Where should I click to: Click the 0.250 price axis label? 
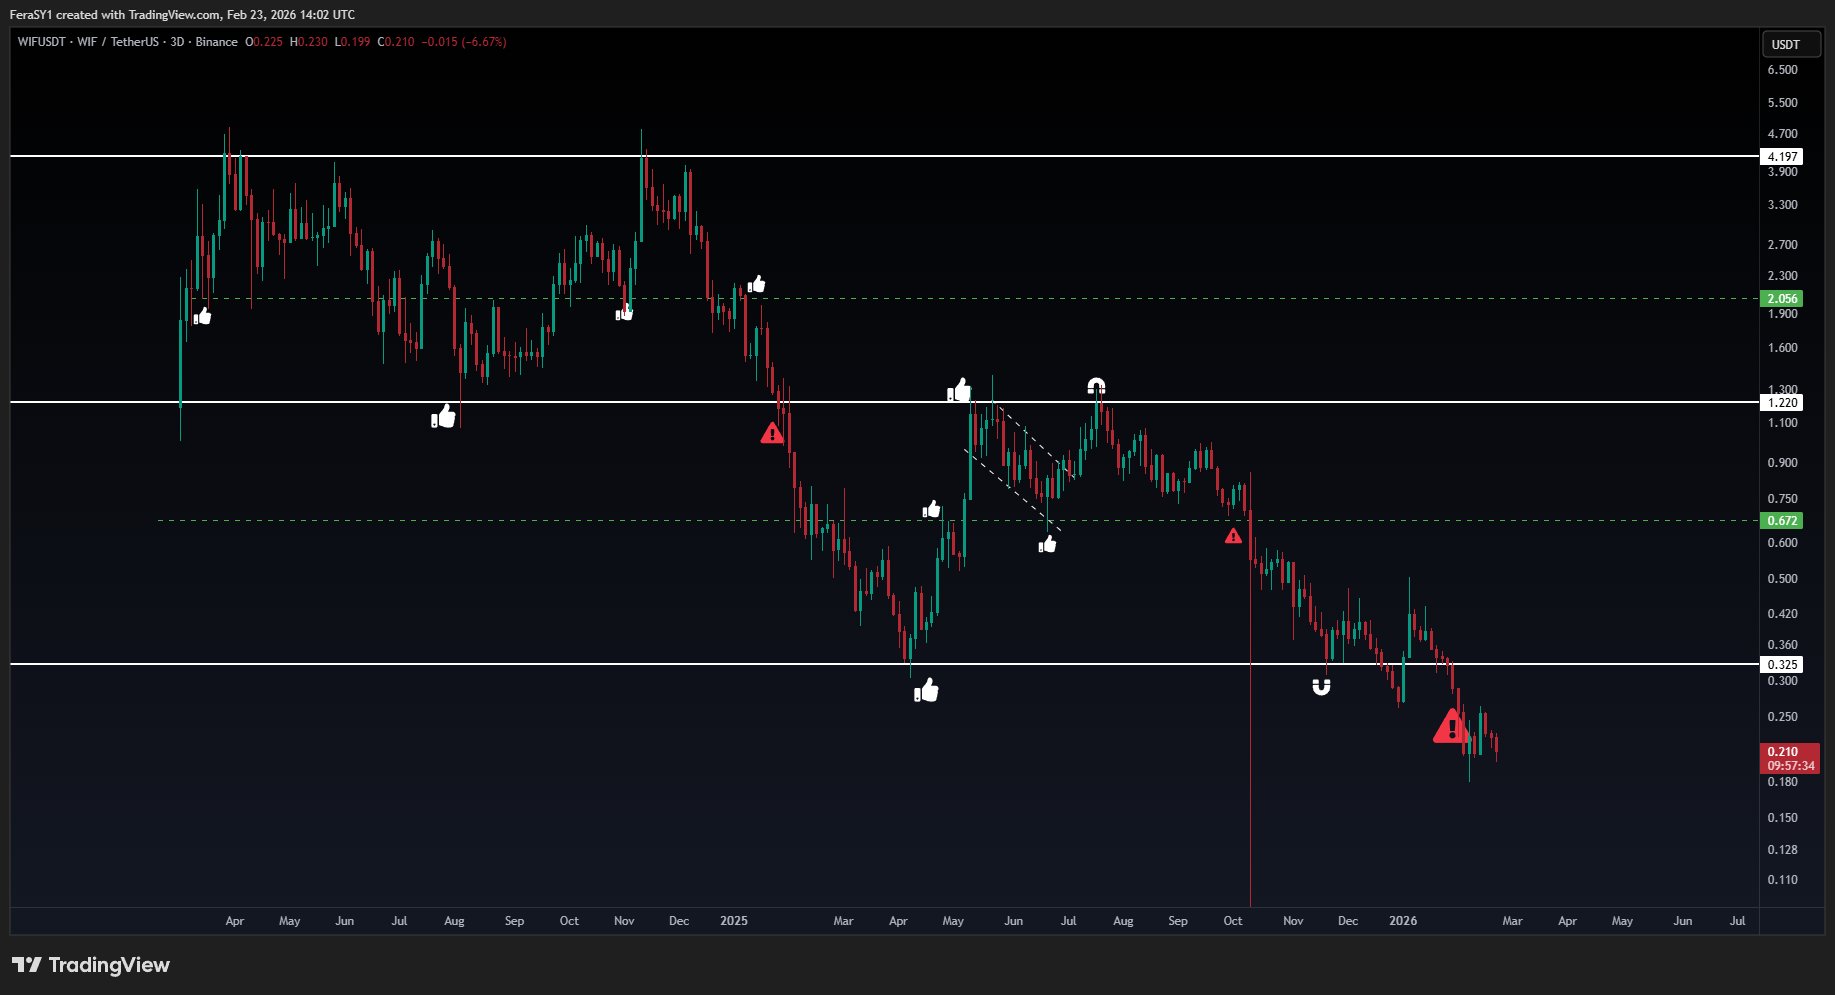(1782, 717)
